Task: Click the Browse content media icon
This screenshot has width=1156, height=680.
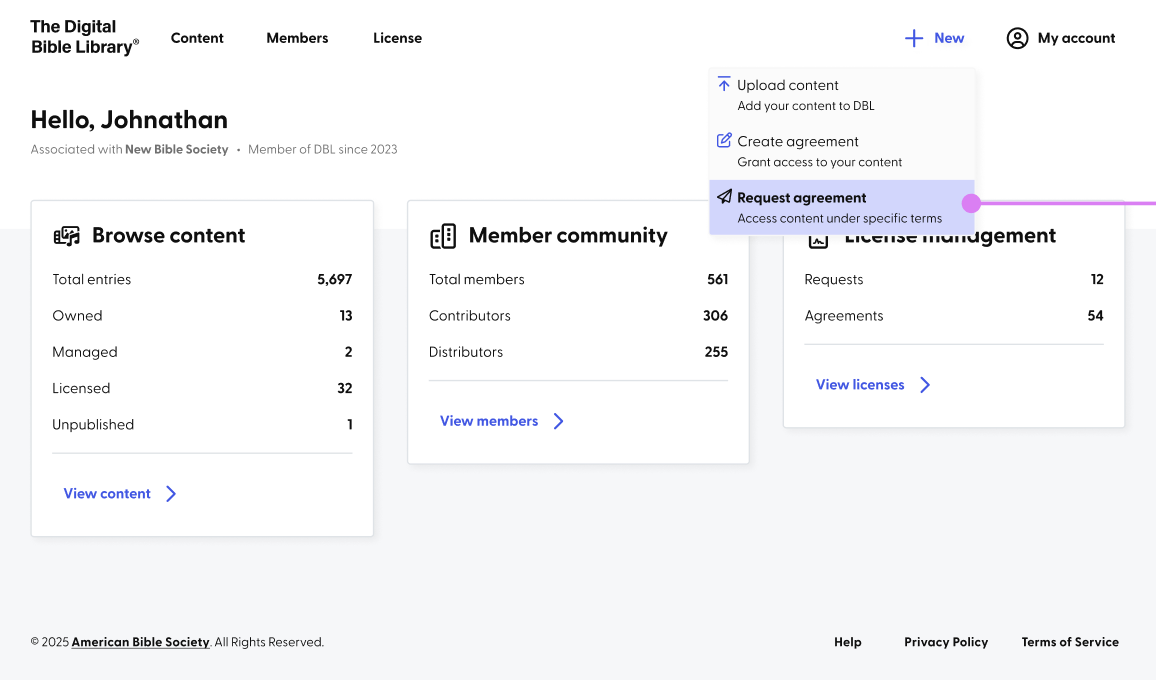Action: click(67, 235)
